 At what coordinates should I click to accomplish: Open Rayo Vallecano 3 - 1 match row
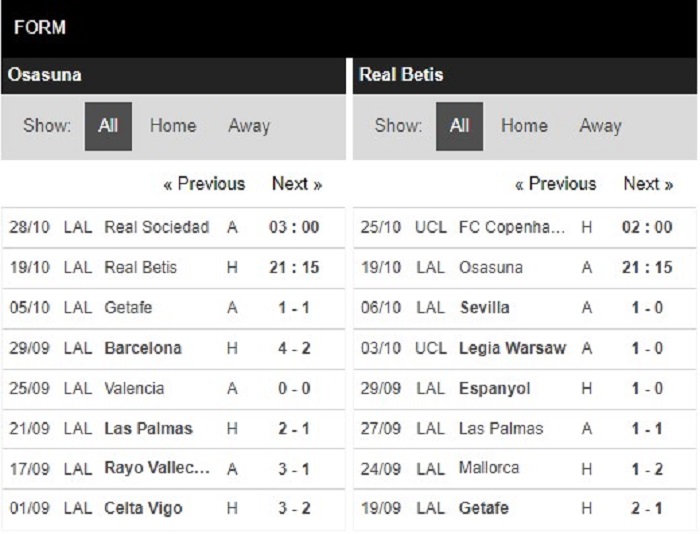coord(173,469)
